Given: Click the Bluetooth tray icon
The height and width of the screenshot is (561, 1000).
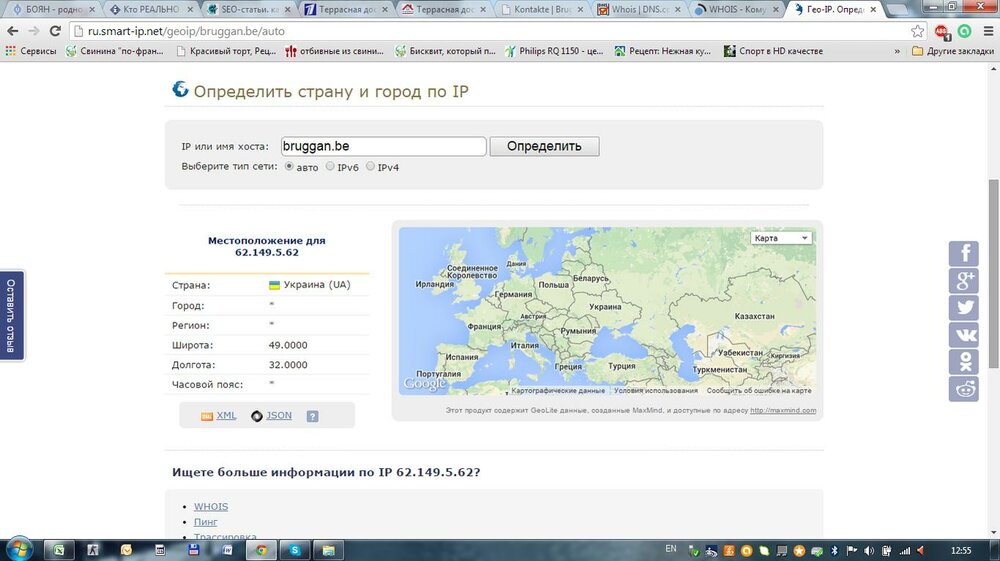Looking at the screenshot, I should point(834,550).
